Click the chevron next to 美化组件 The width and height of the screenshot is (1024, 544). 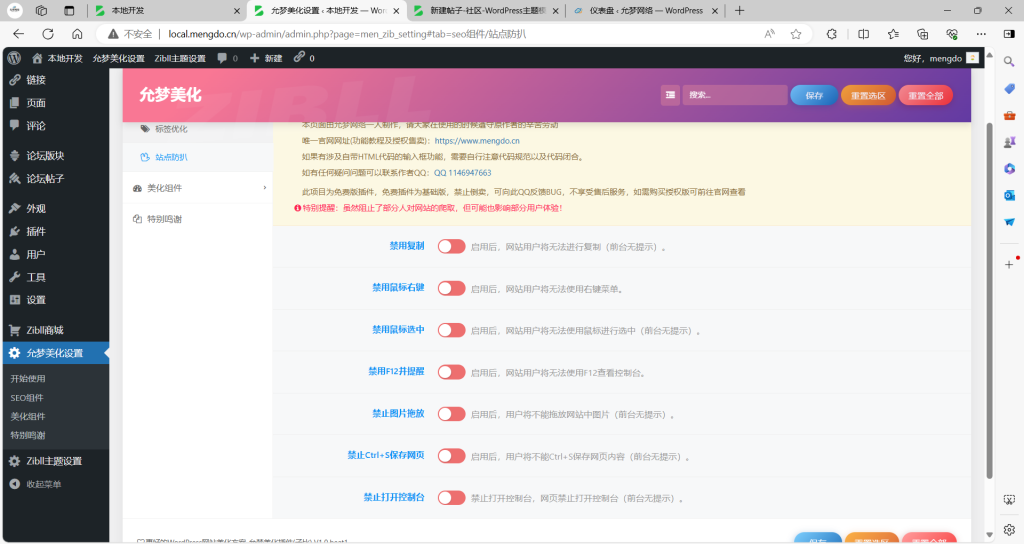click(x=264, y=188)
